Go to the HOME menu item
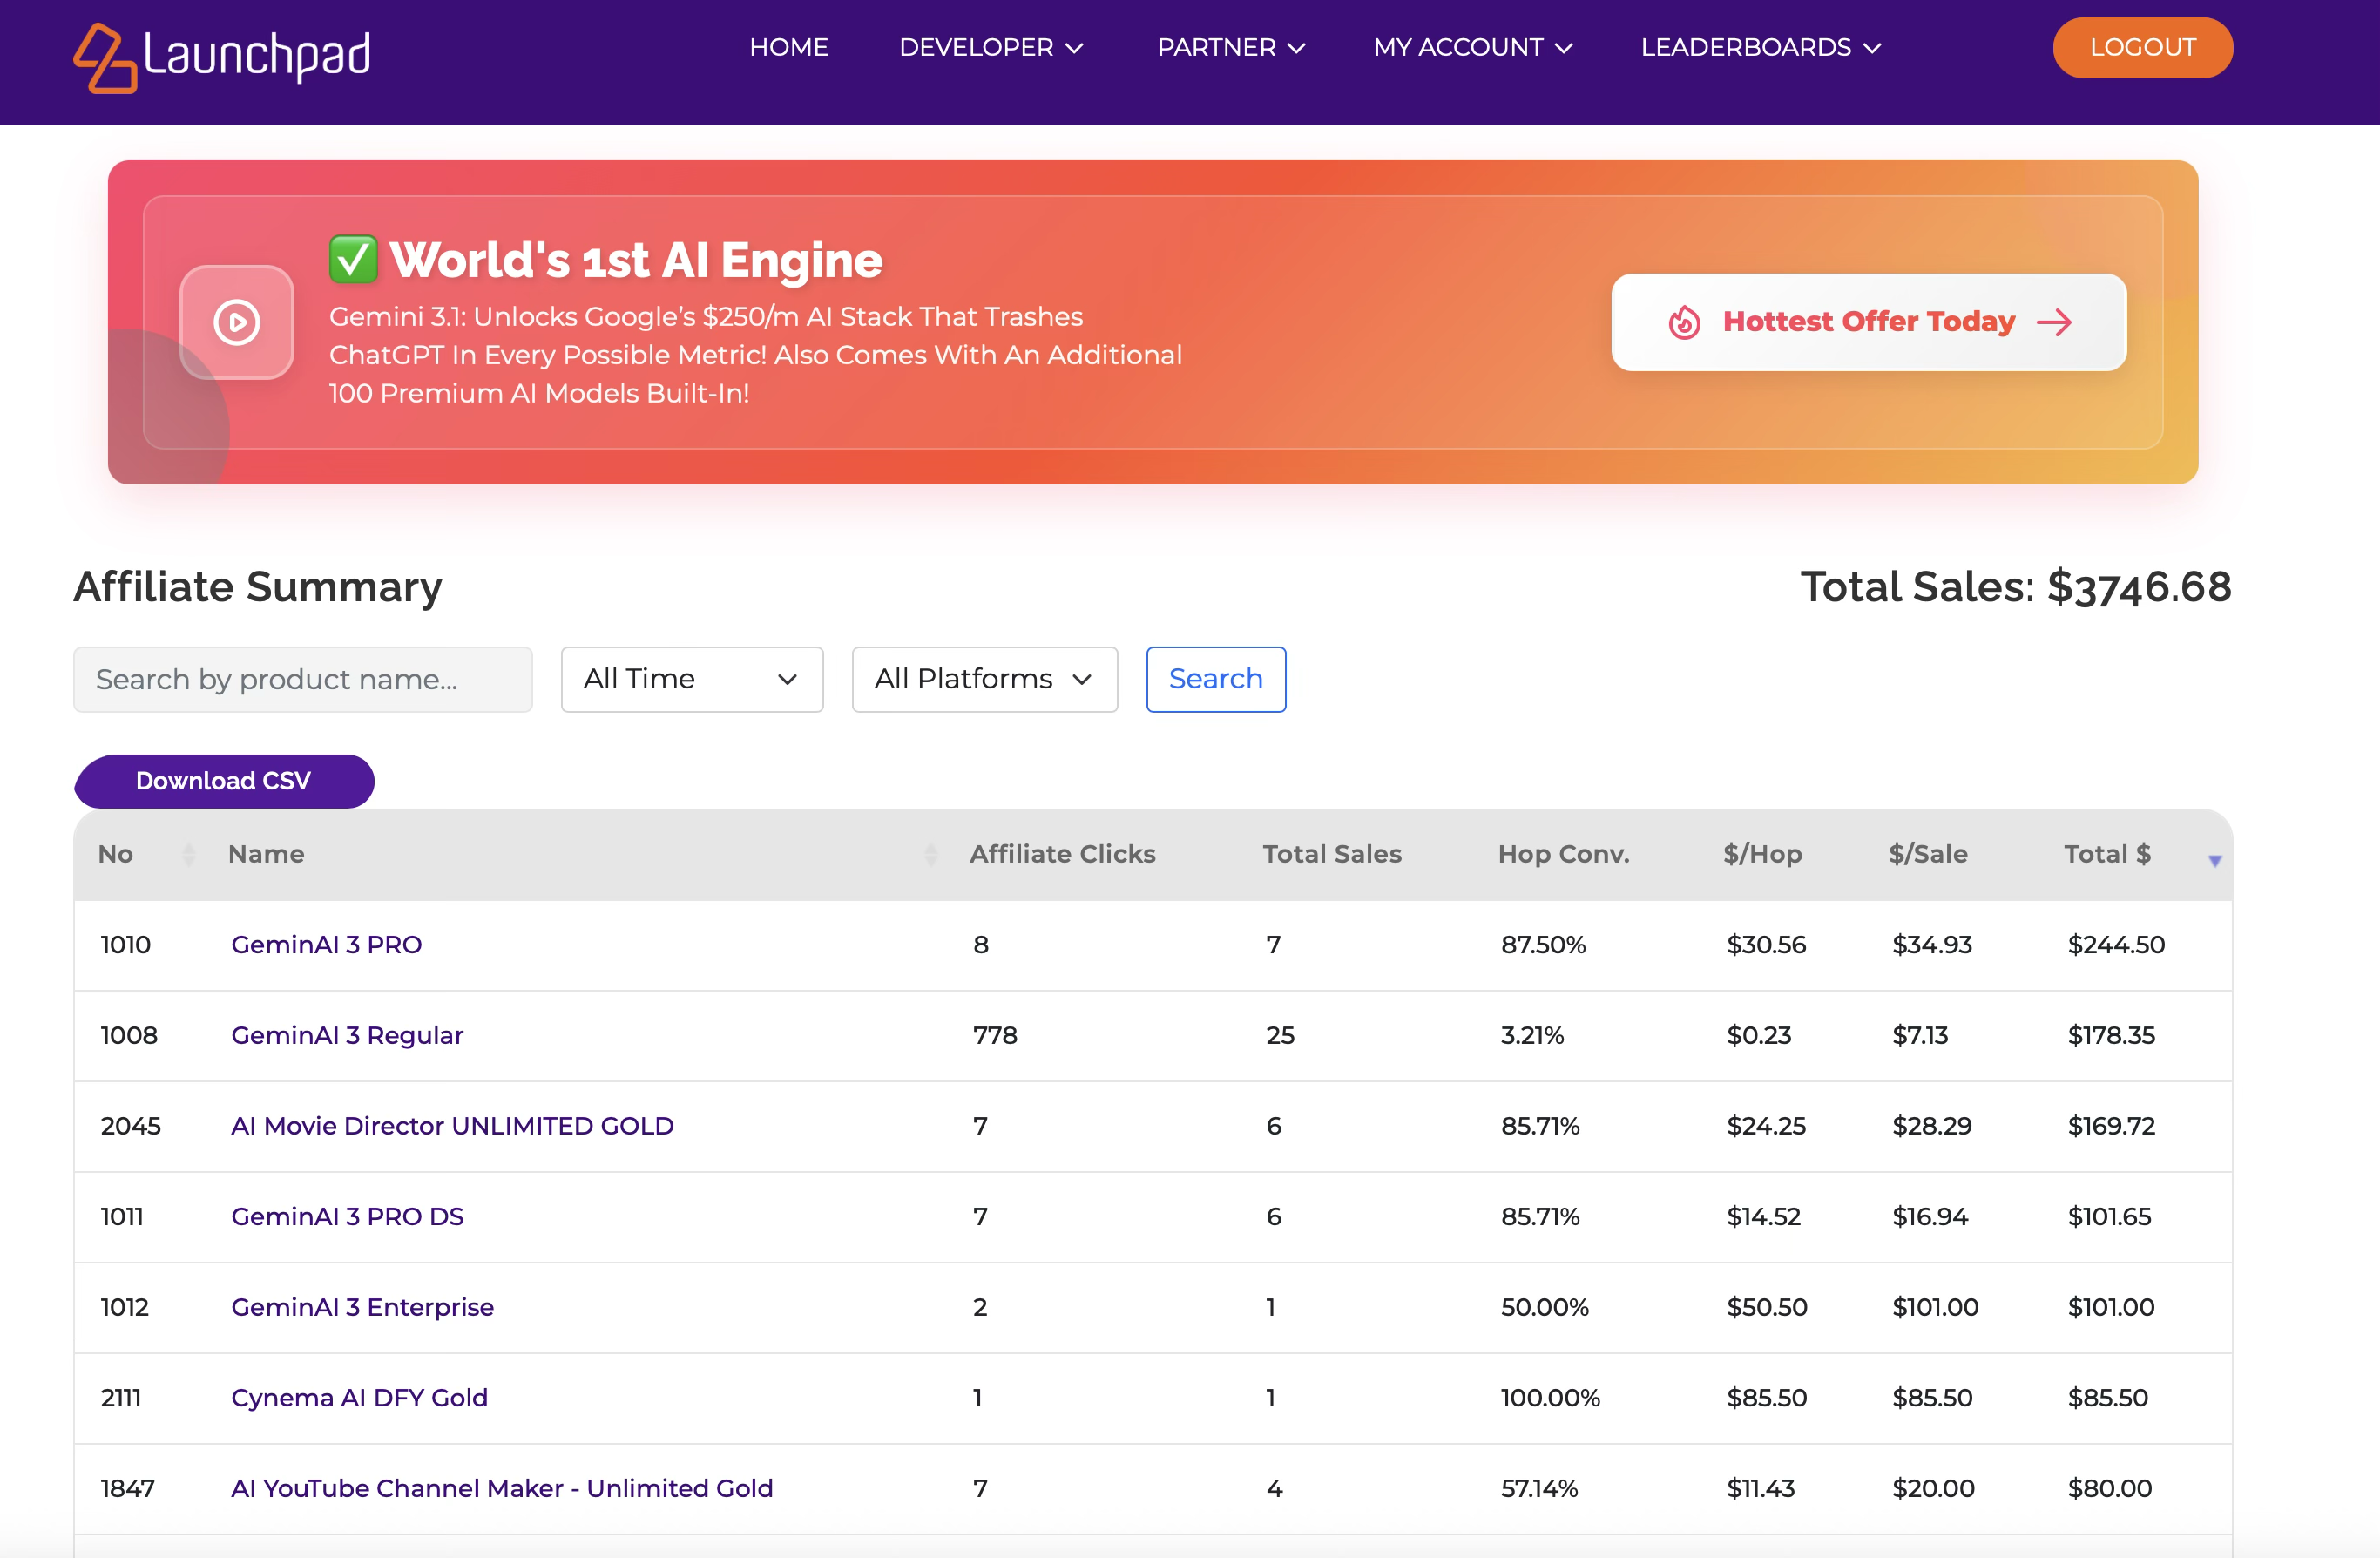 [x=789, y=47]
